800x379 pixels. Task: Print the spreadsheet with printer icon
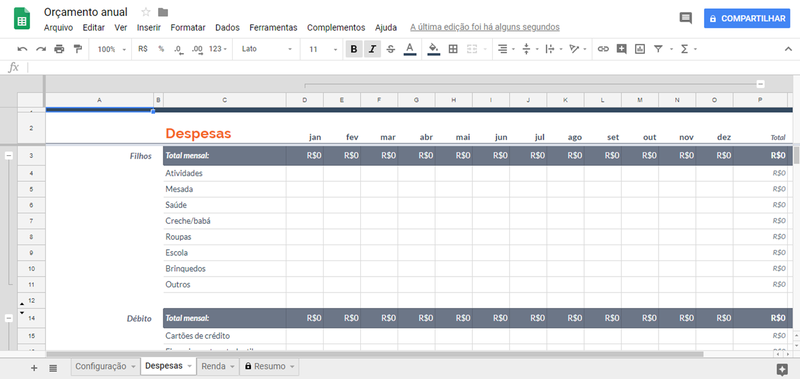coord(59,49)
